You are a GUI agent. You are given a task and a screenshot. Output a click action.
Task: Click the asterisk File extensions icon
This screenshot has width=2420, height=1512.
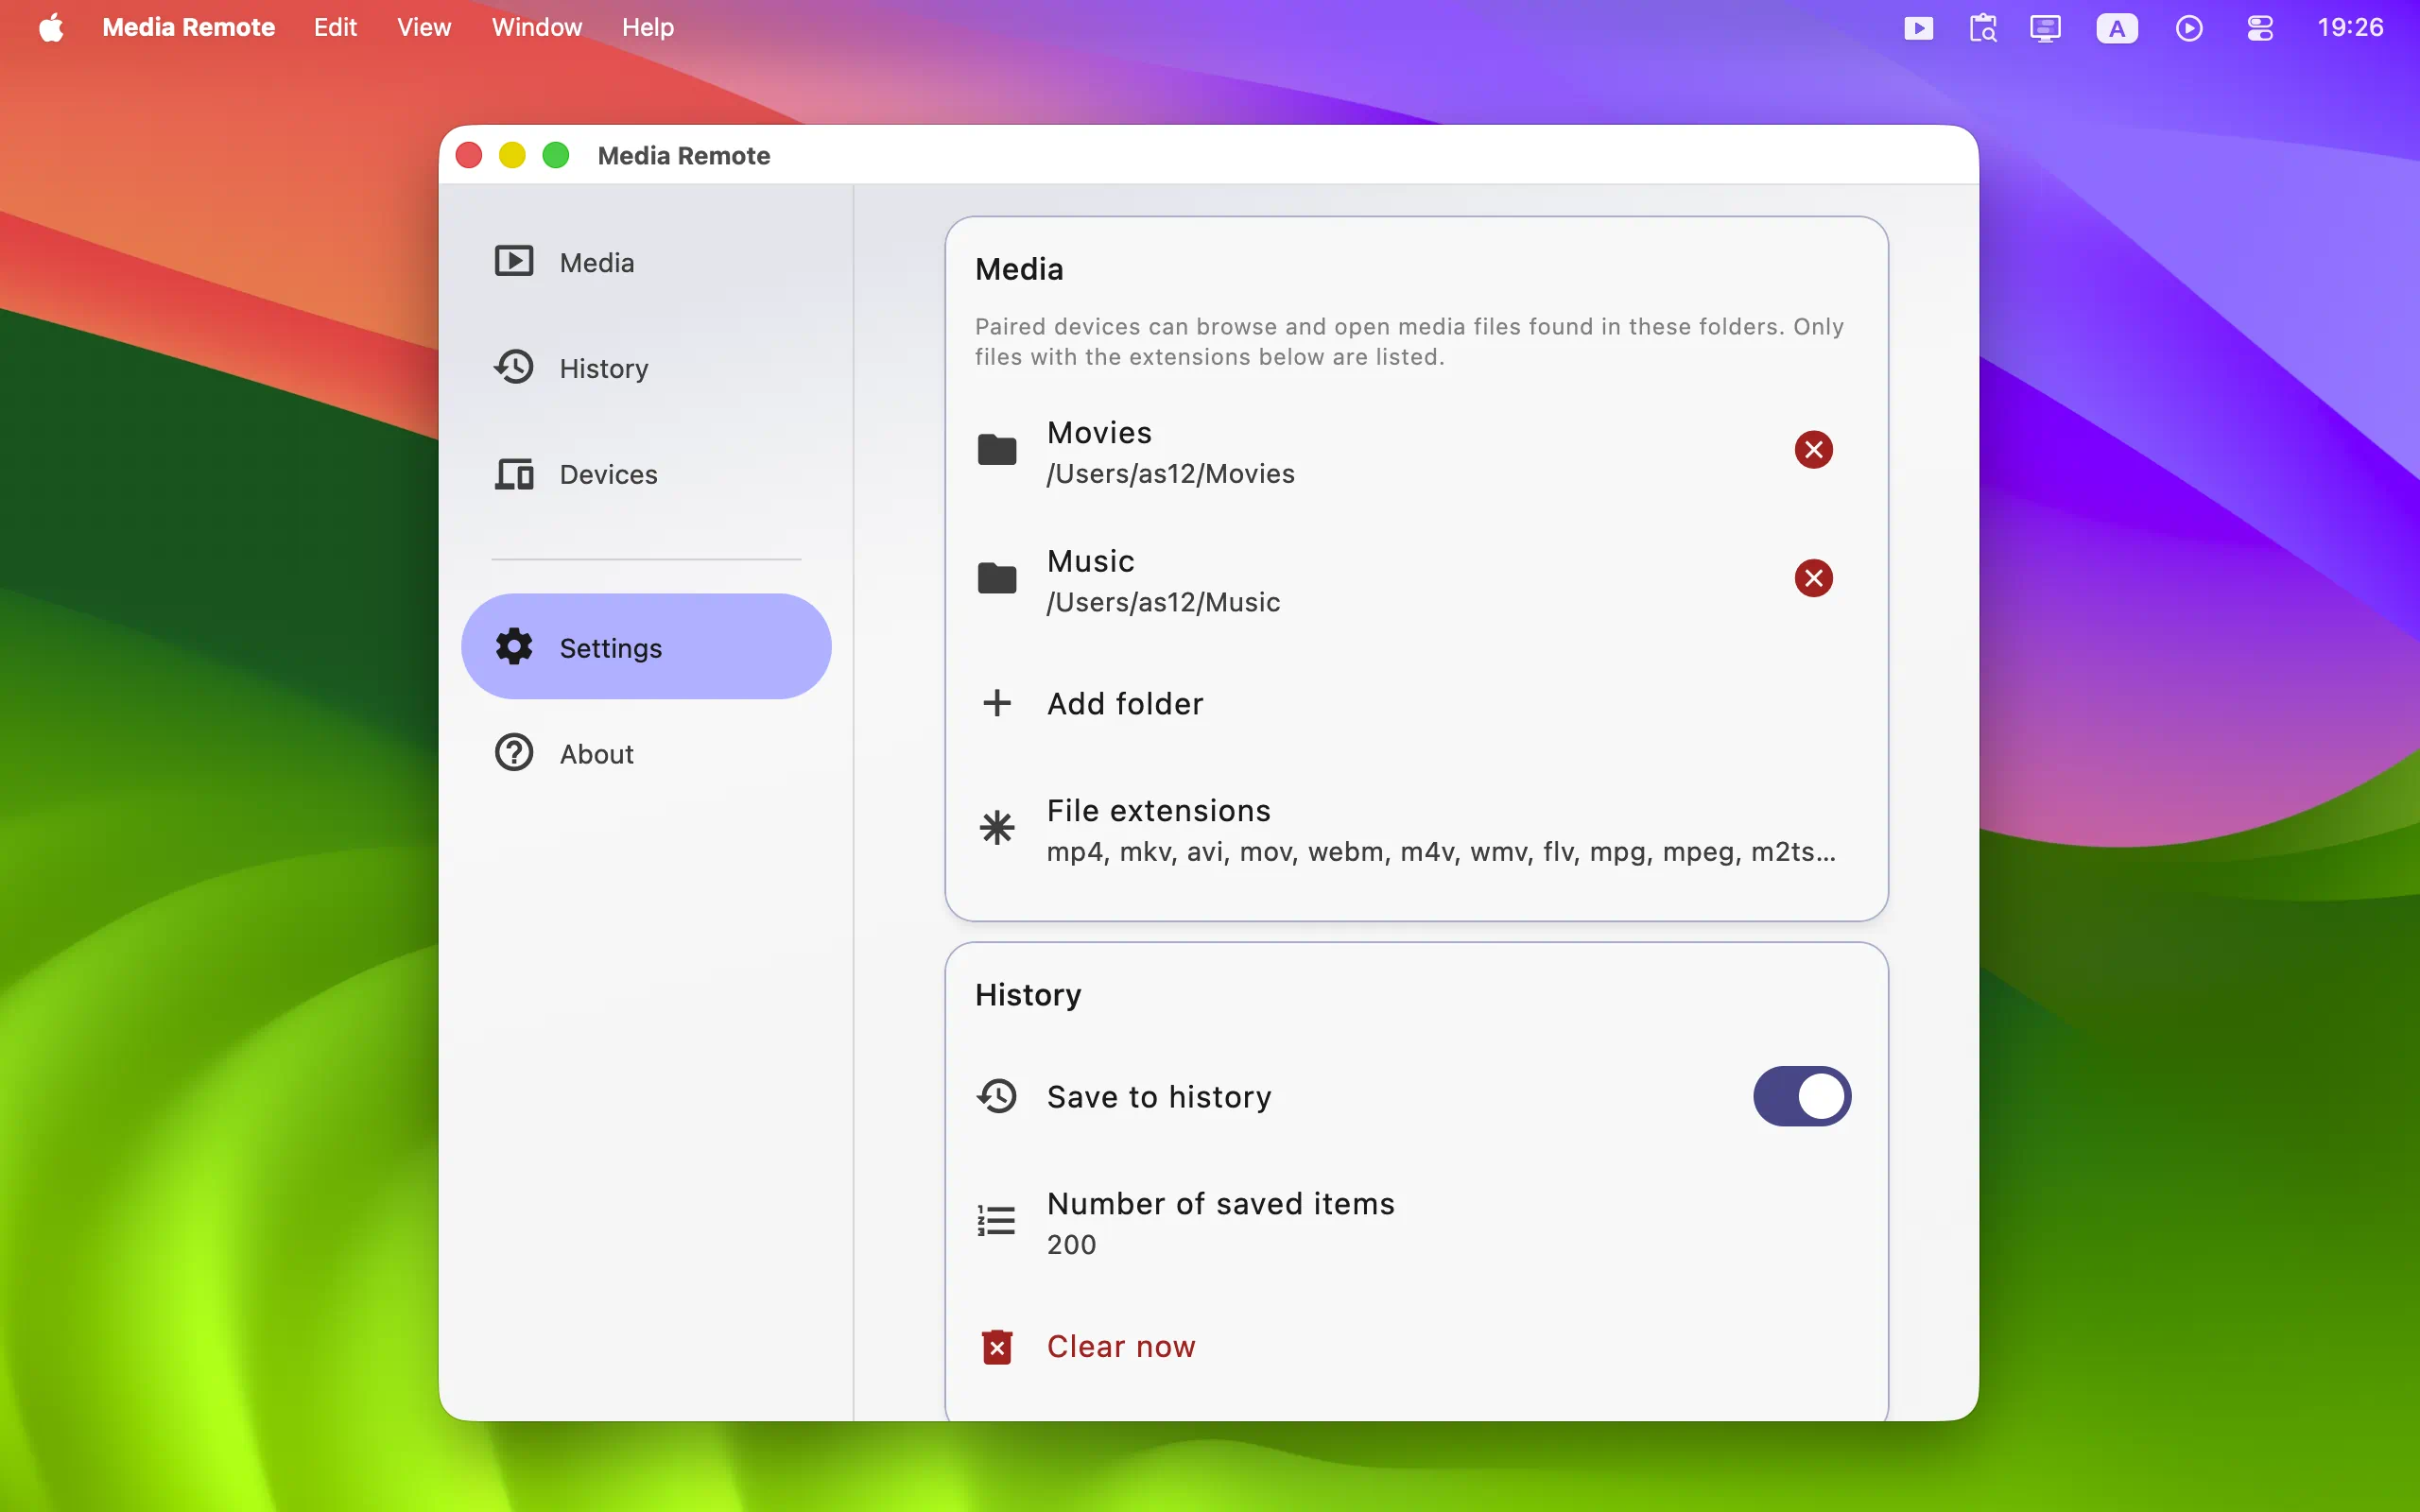(x=997, y=828)
